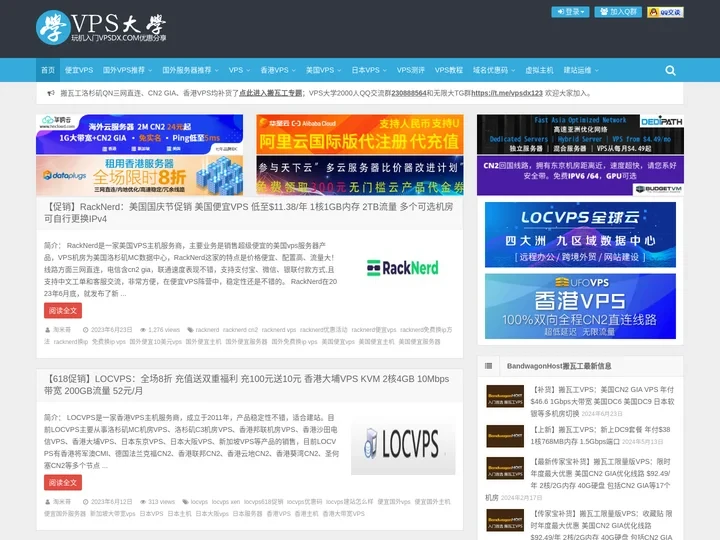Go to the 首页 tab
720x540 pixels.
[48, 70]
